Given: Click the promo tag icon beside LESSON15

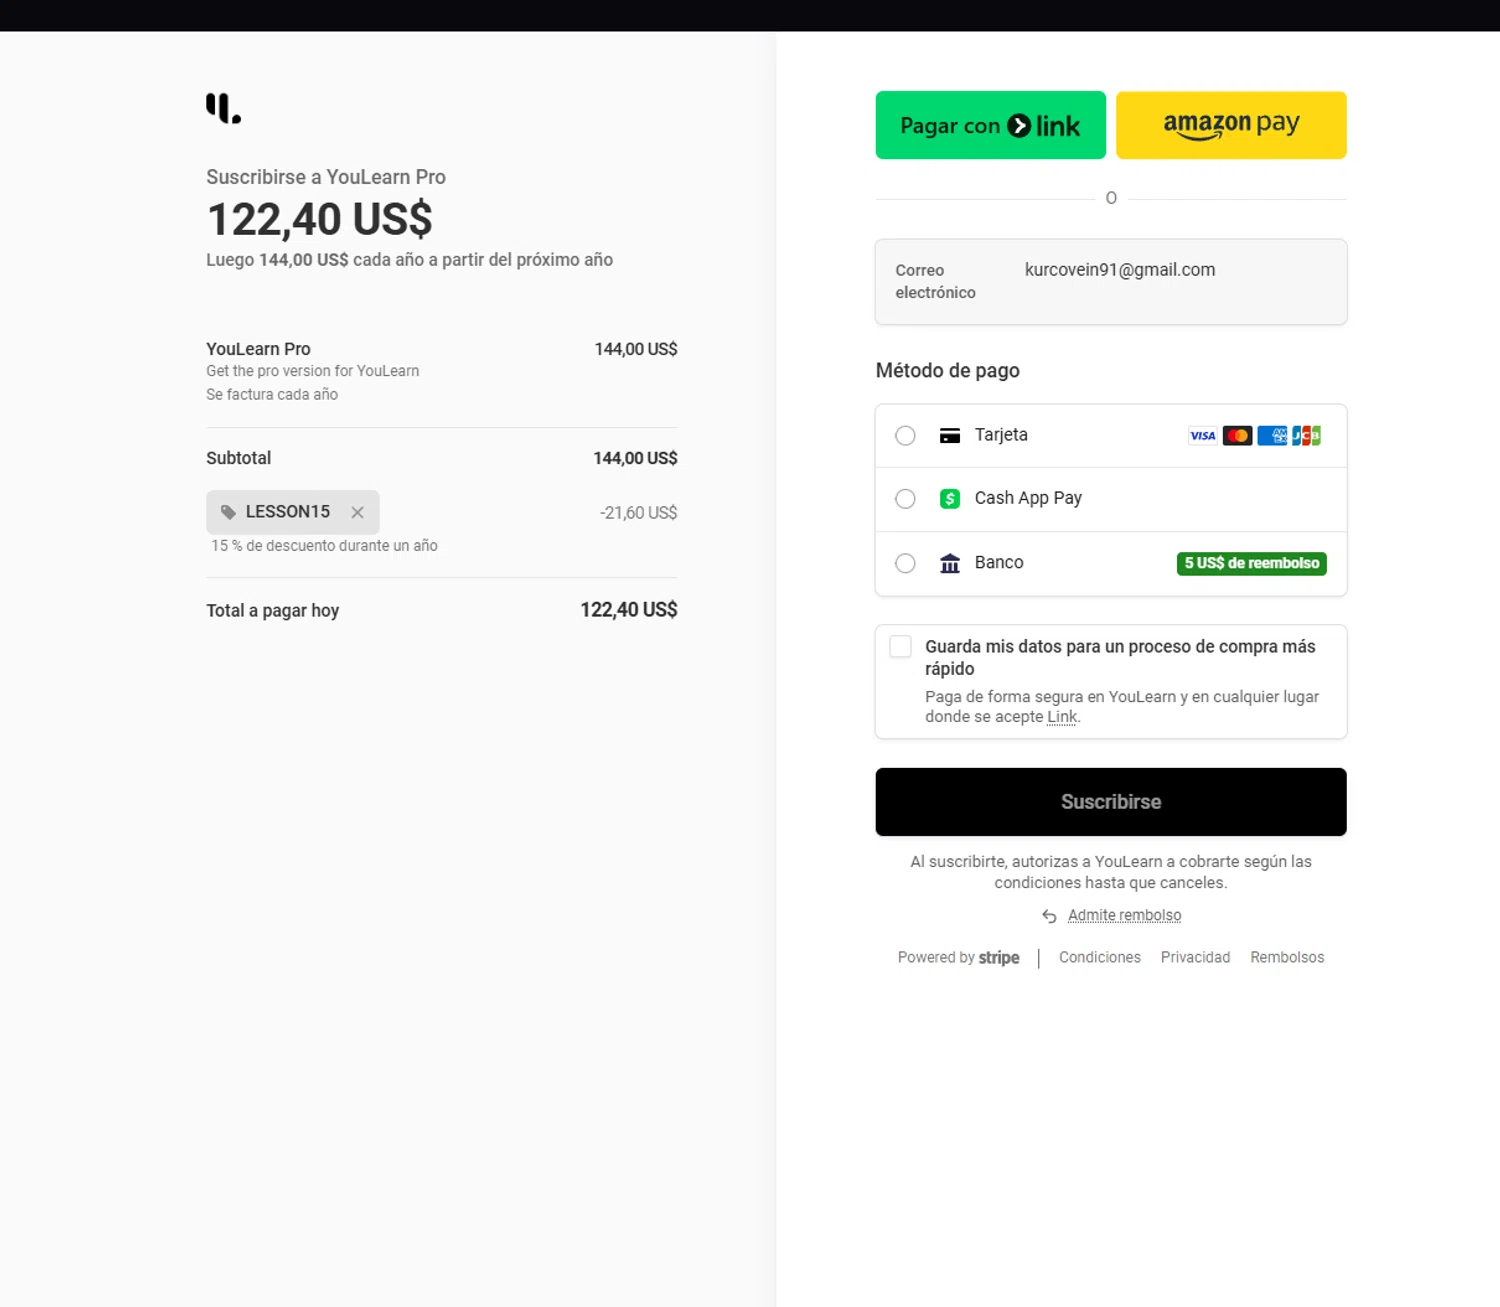Looking at the screenshot, I should [228, 512].
